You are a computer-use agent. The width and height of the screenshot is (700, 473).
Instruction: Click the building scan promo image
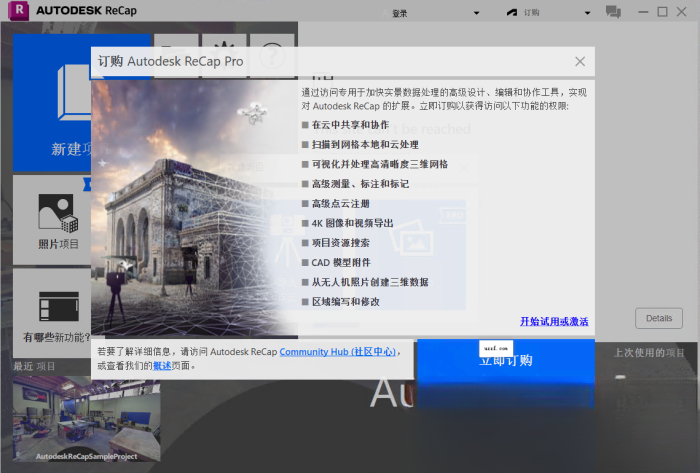195,207
